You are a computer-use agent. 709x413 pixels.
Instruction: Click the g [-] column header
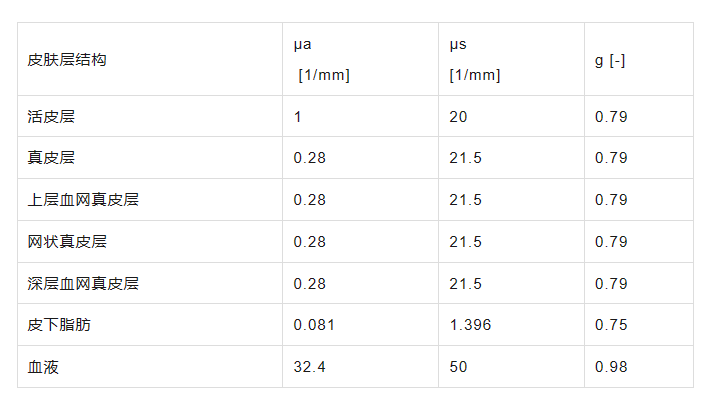(610, 60)
